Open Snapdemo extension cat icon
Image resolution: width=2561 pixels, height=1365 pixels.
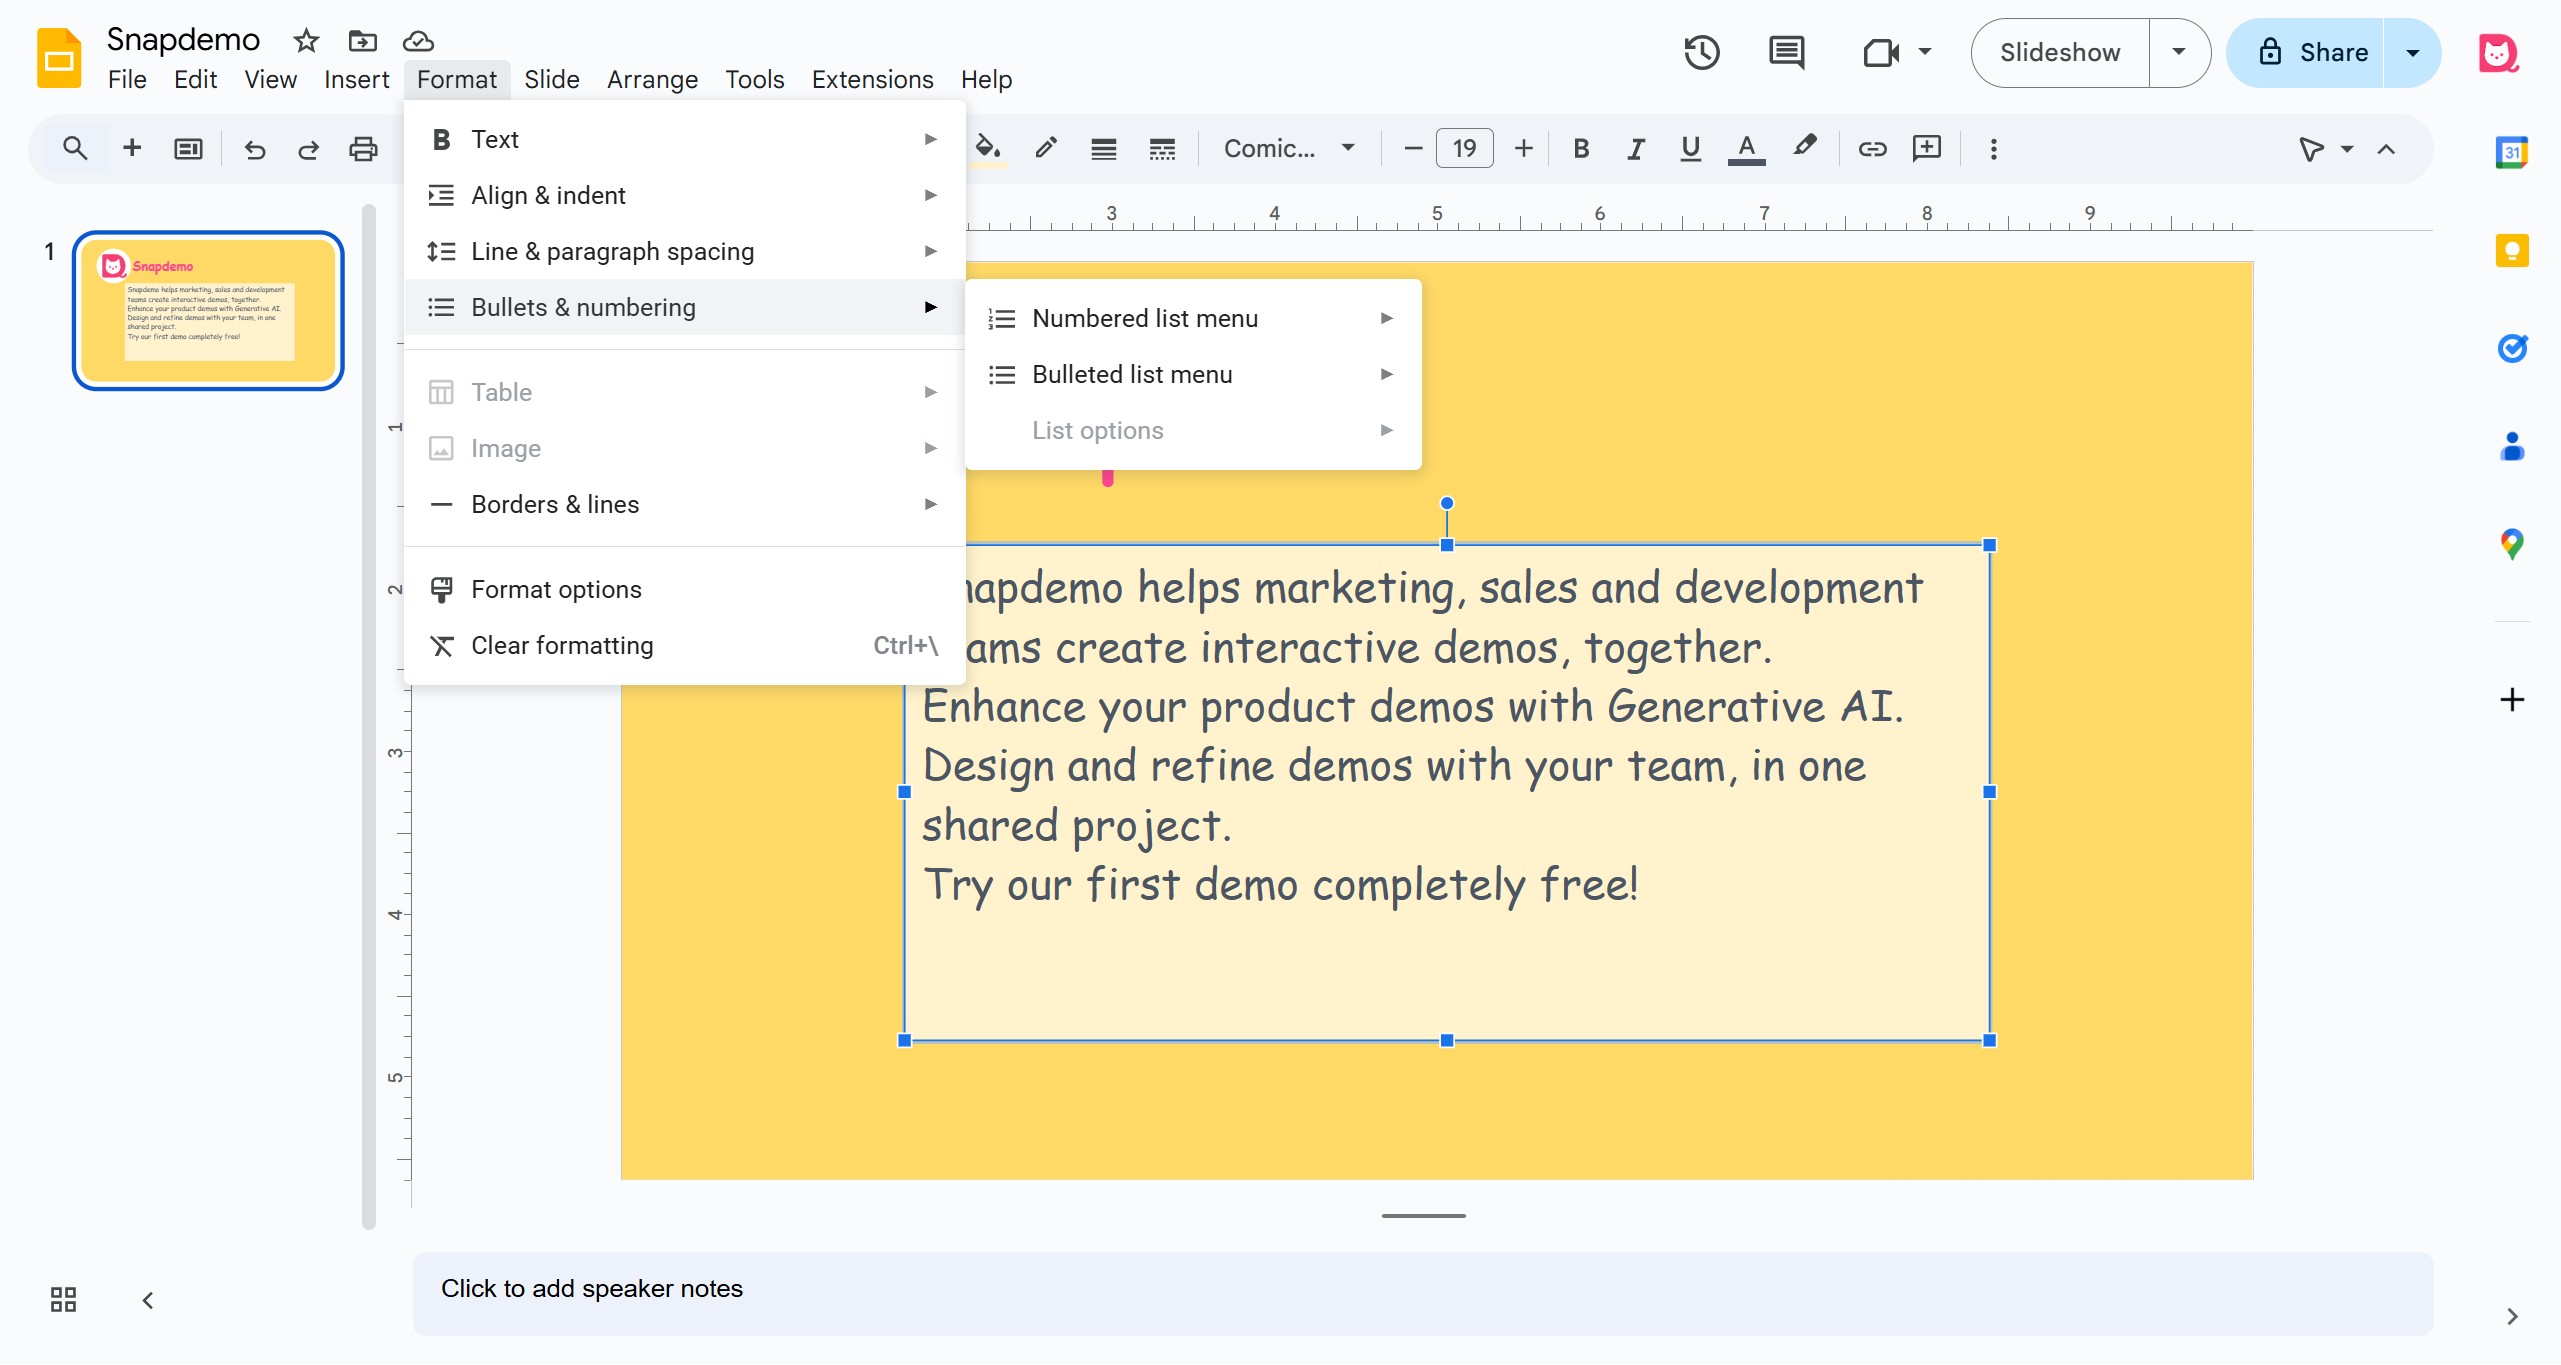click(2497, 53)
